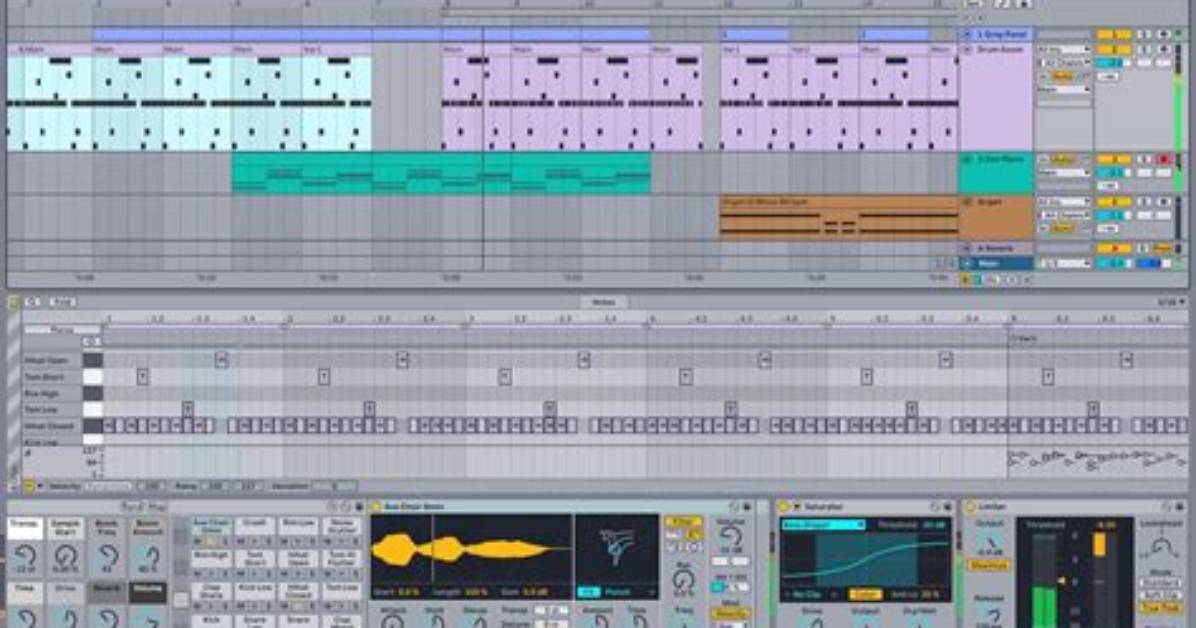The height and width of the screenshot is (628, 1196).
Task: Toggle the drum track activator button
Action: (1114, 50)
